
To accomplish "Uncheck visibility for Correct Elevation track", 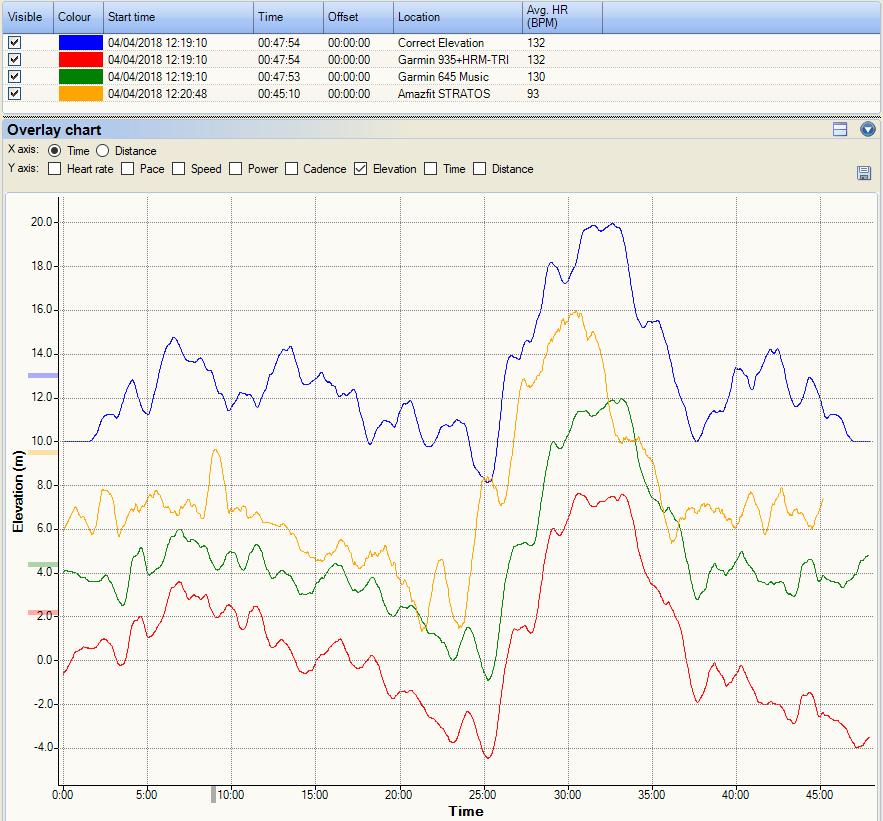I will [14, 44].
